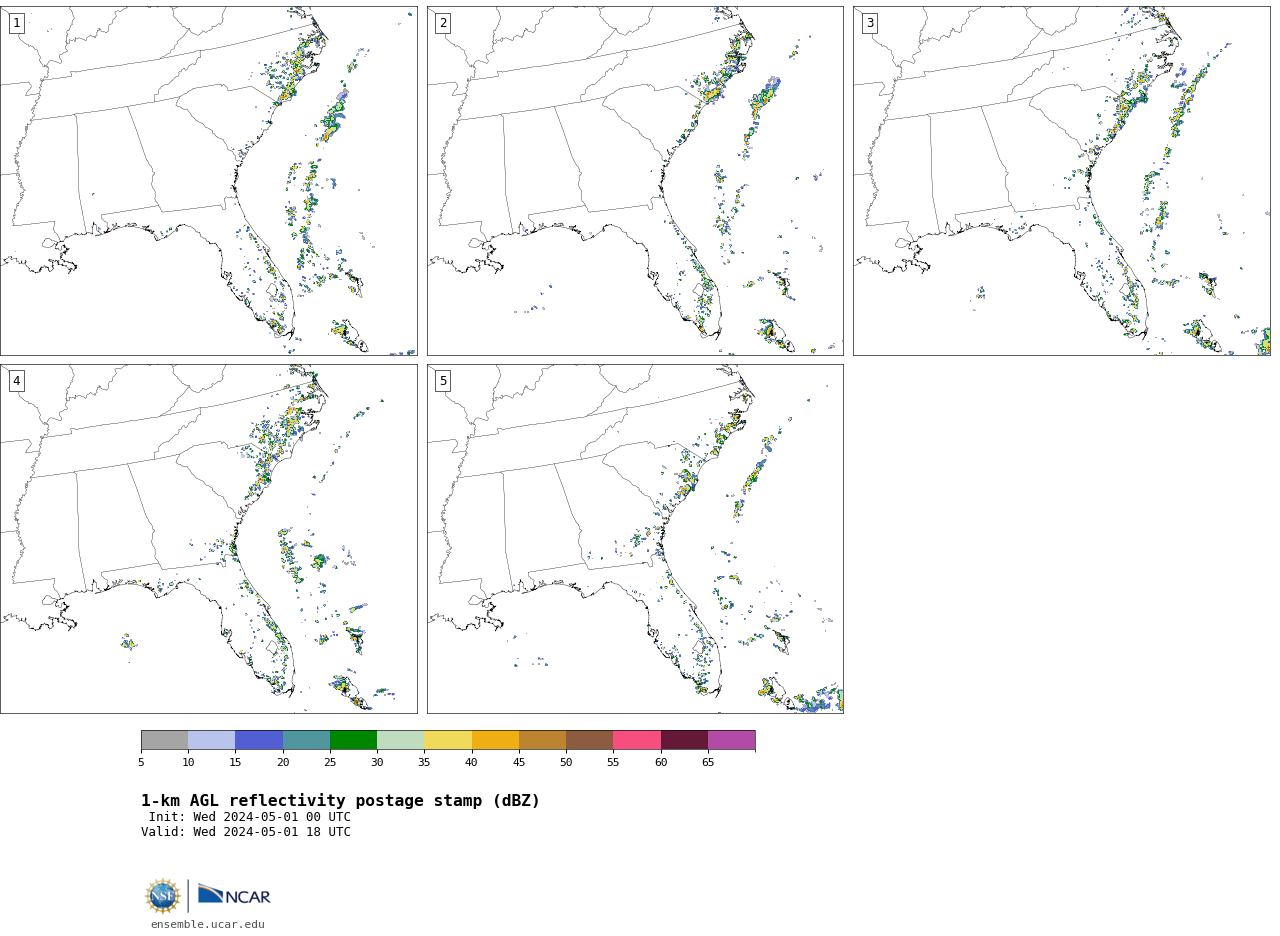Click the Init time text
The width and height of the screenshot is (1280, 936).
(250, 817)
